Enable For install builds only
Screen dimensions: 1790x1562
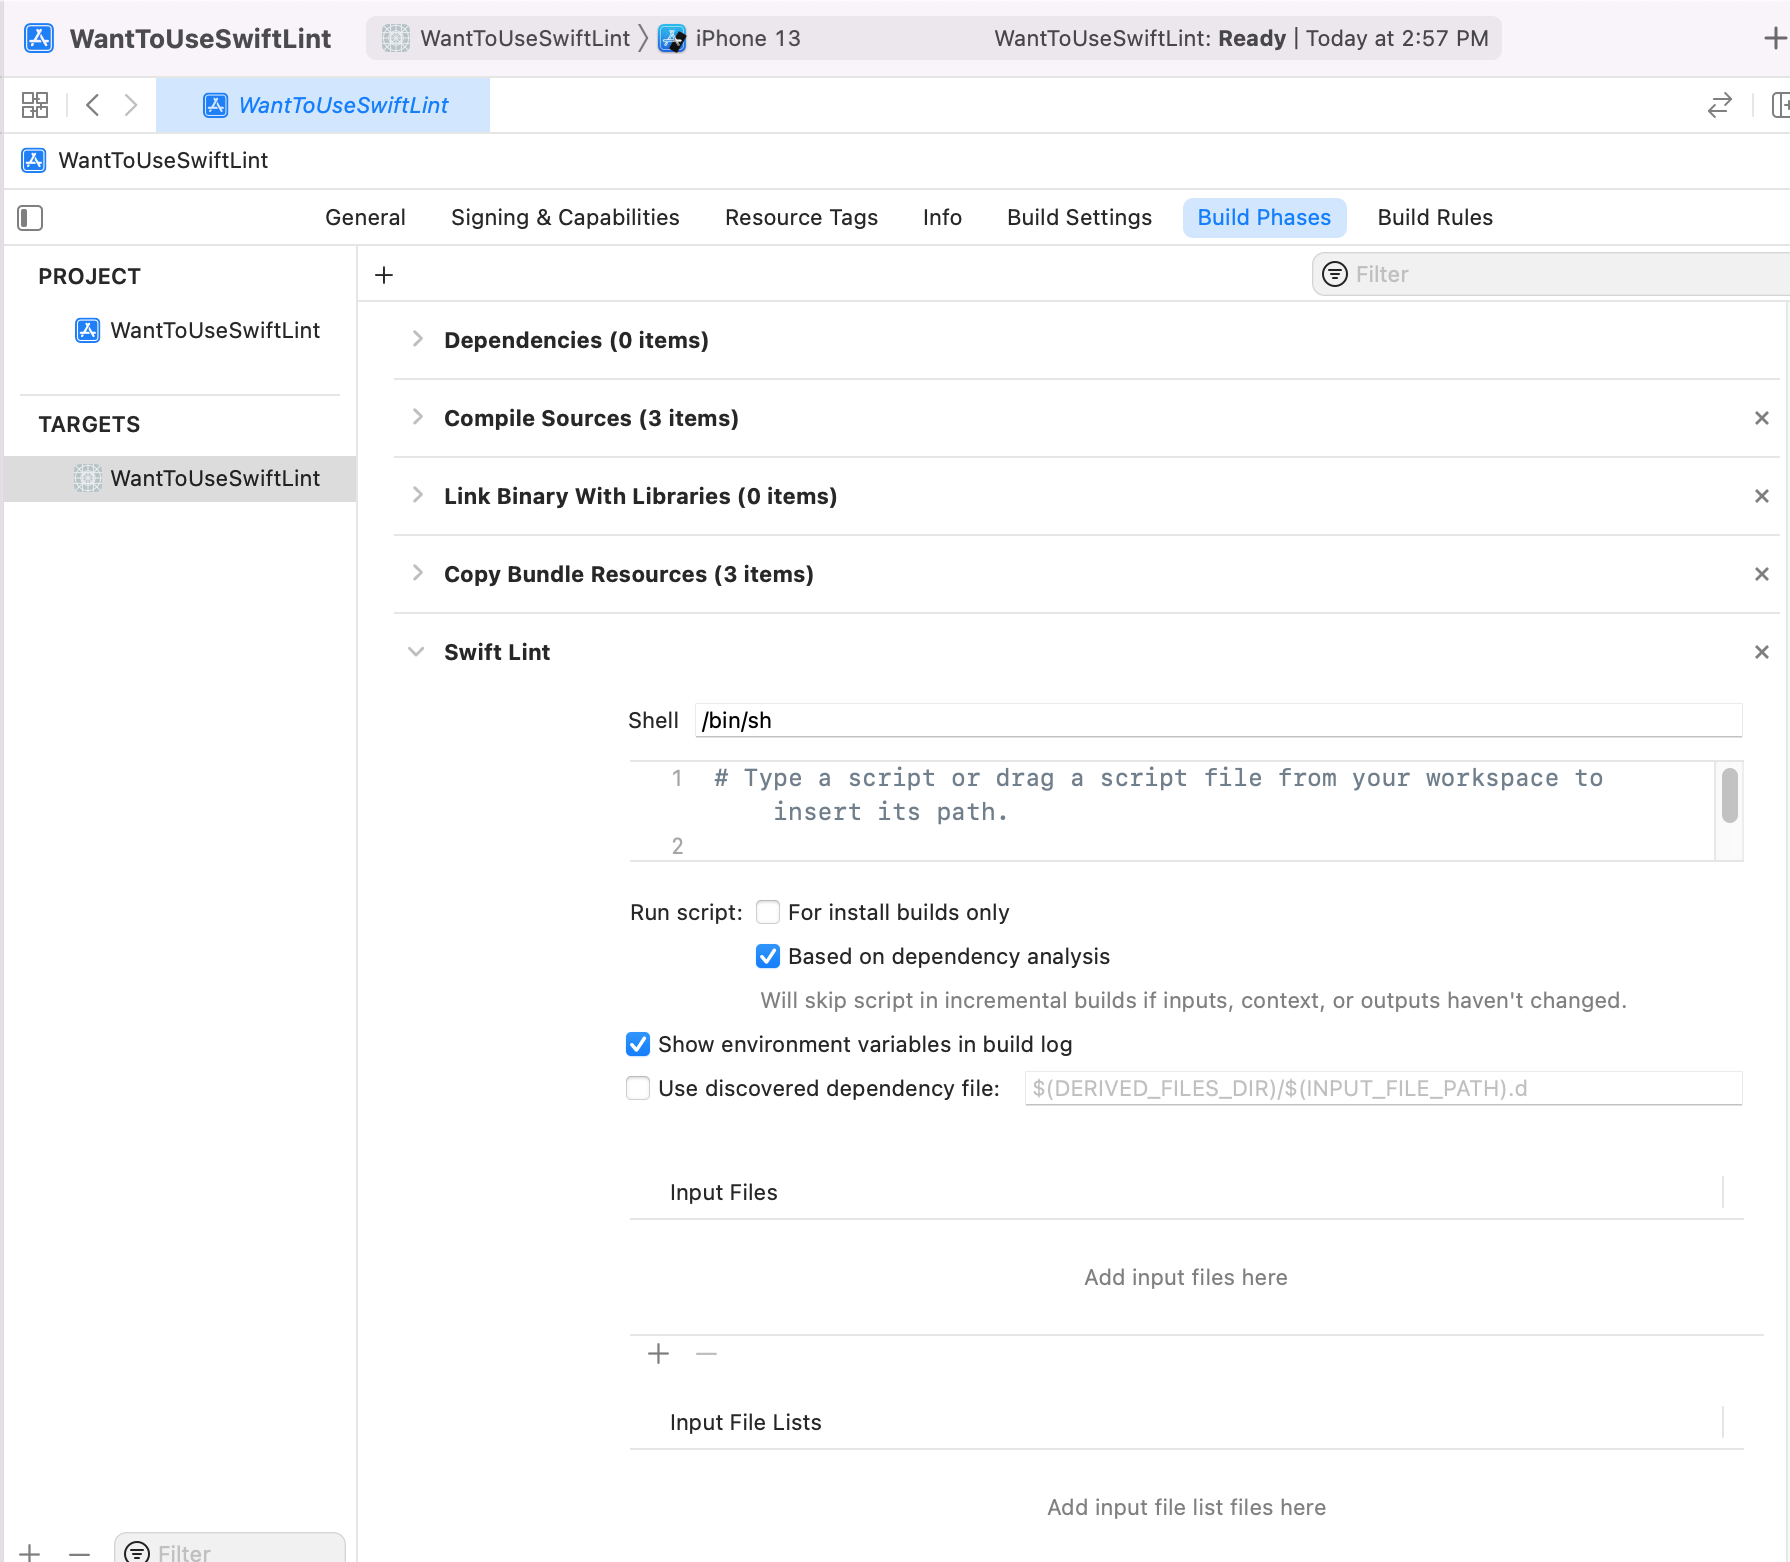click(768, 912)
